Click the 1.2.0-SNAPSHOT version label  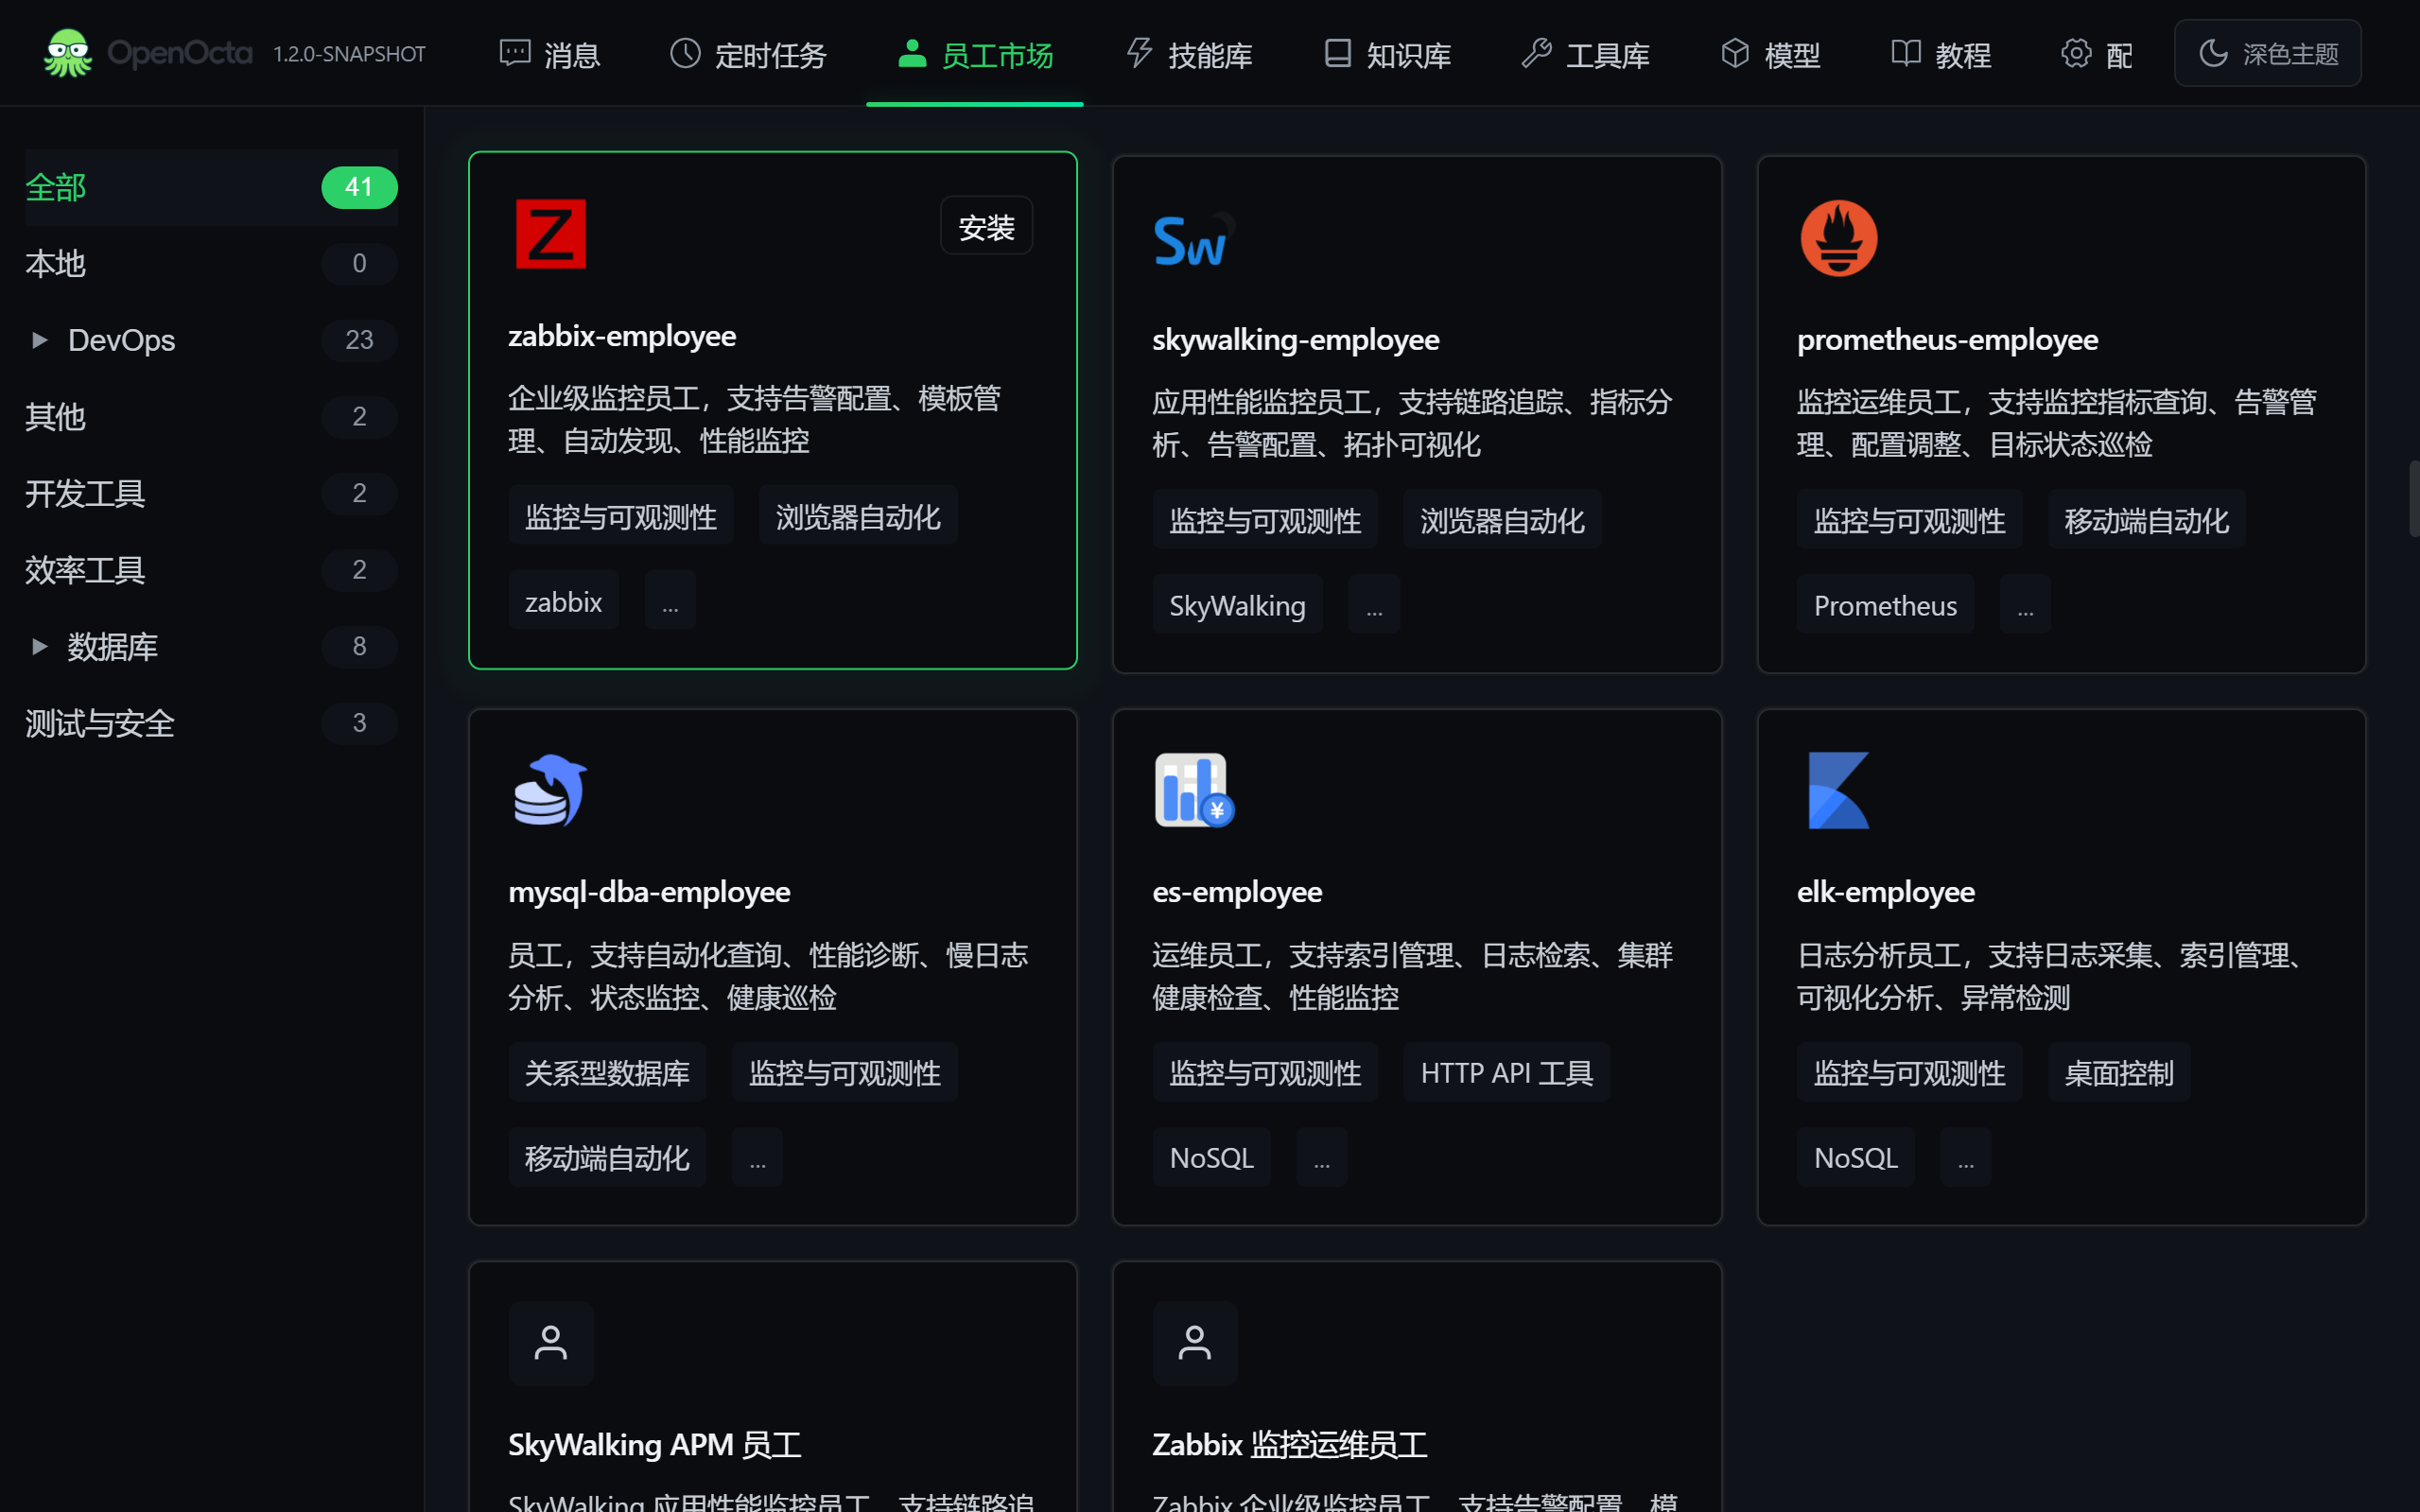tap(349, 54)
